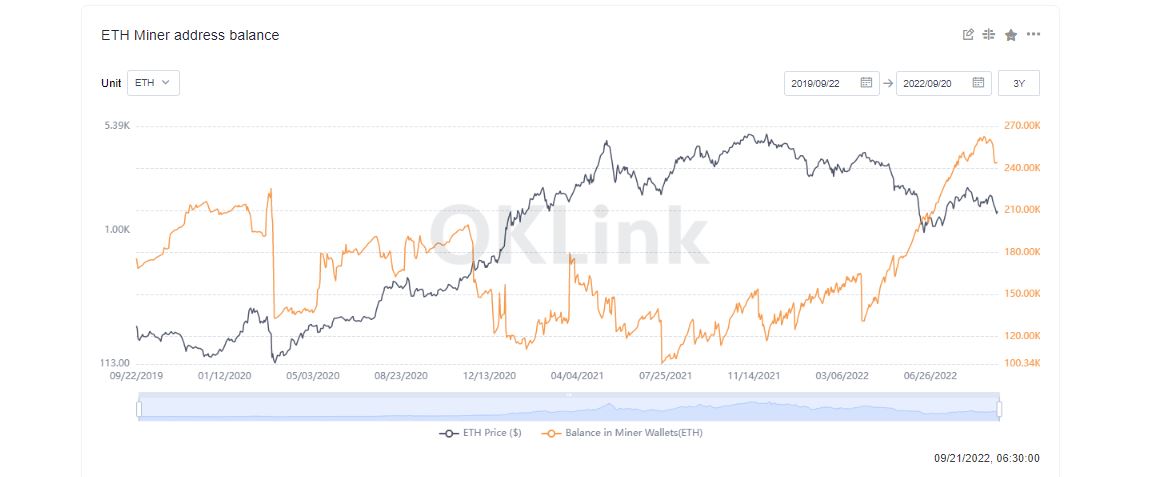Image resolution: width=1158 pixels, height=477 pixels.
Task: Click the left handle of range slider
Action: click(x=138, y=408)
